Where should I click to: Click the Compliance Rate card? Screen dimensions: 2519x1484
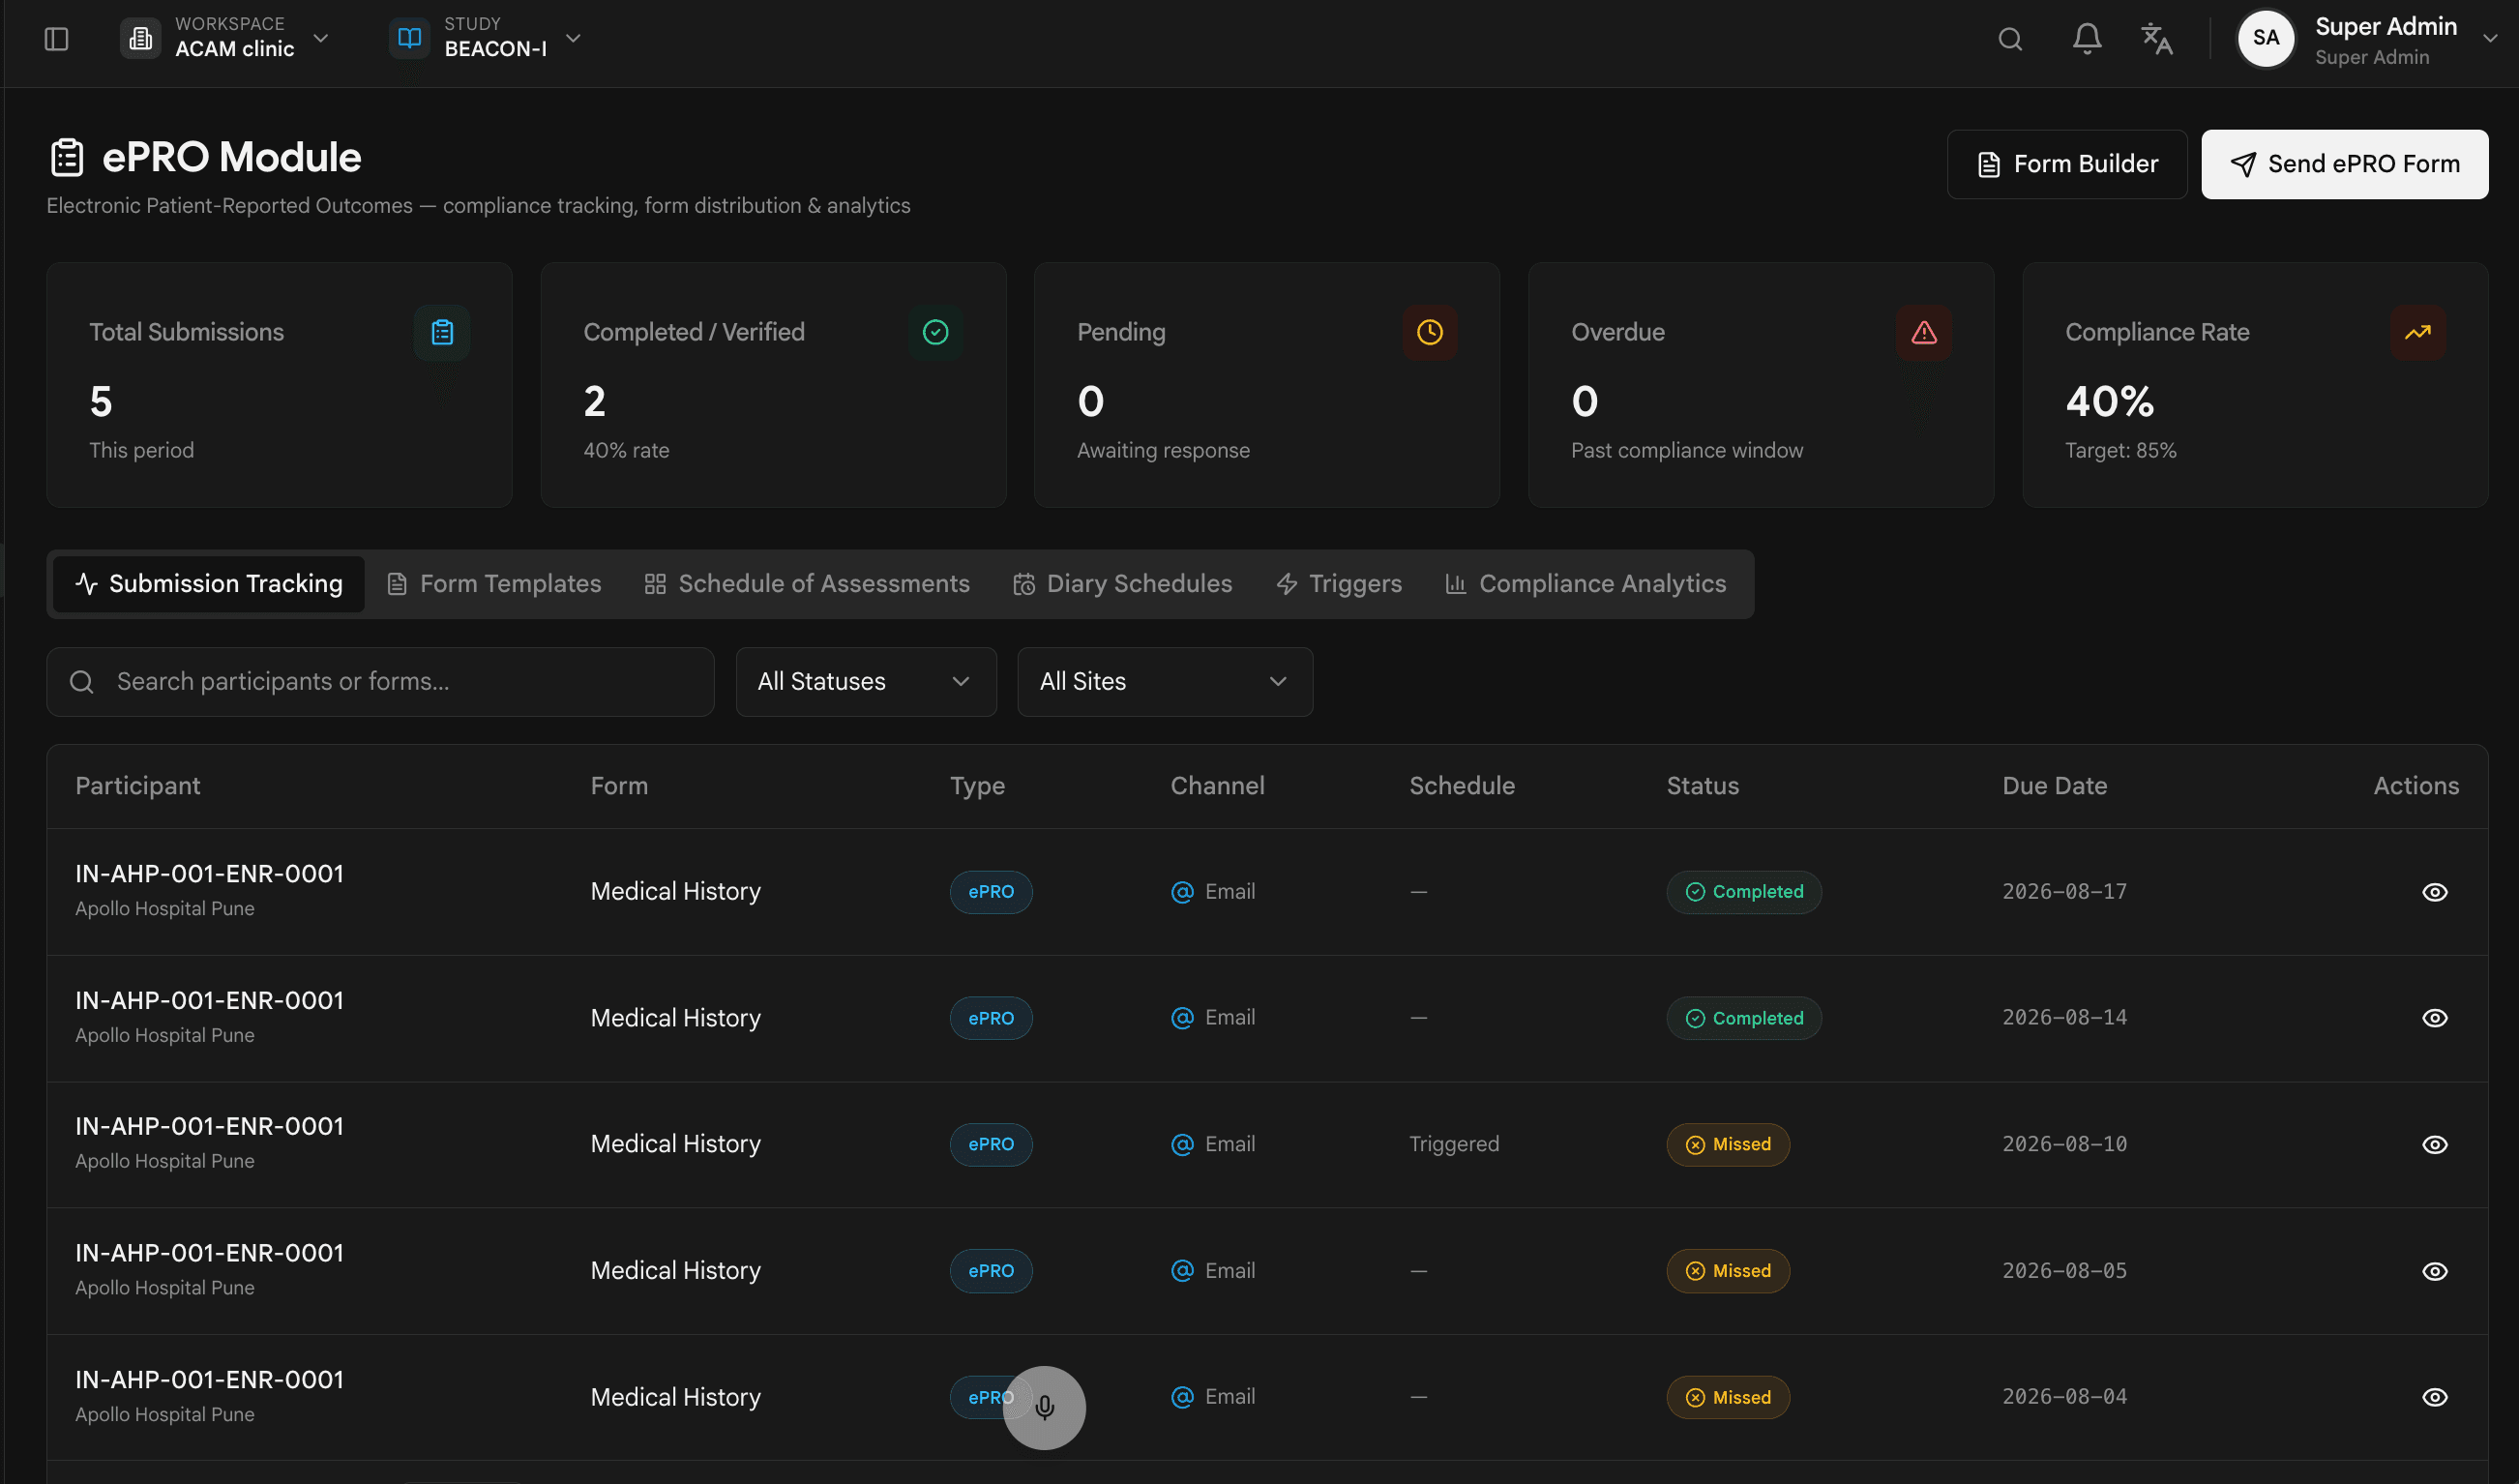[x=2255, y=385]
